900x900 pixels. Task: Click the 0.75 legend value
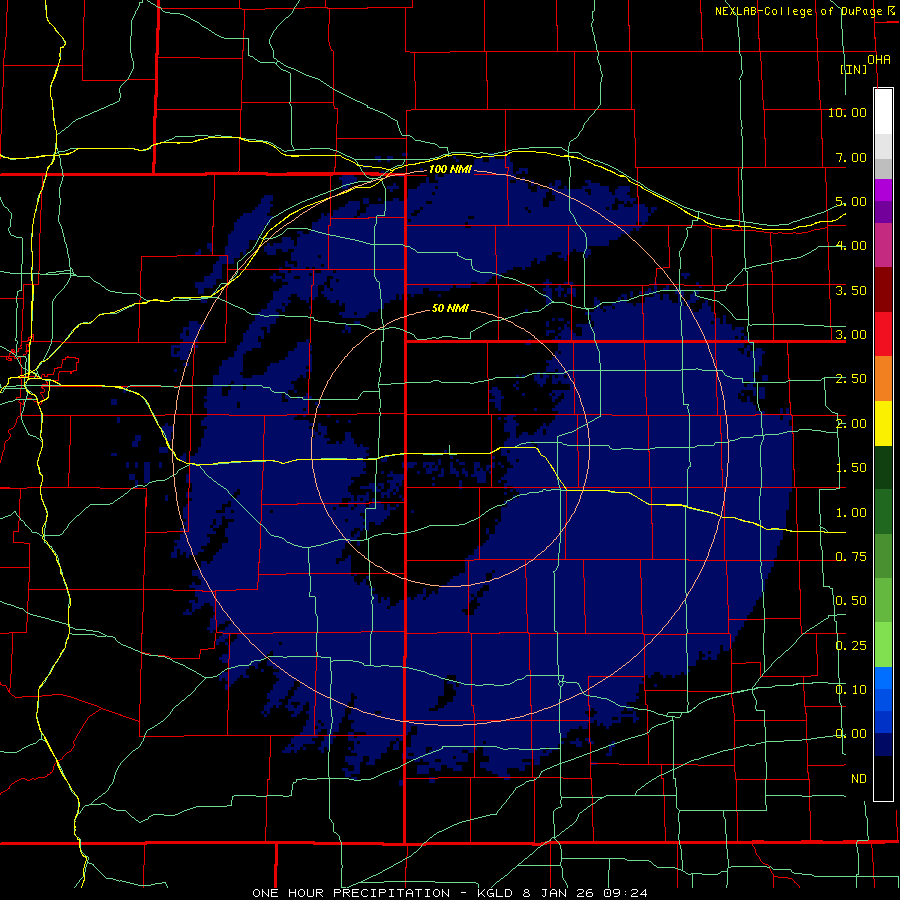(x=851, y=557)
